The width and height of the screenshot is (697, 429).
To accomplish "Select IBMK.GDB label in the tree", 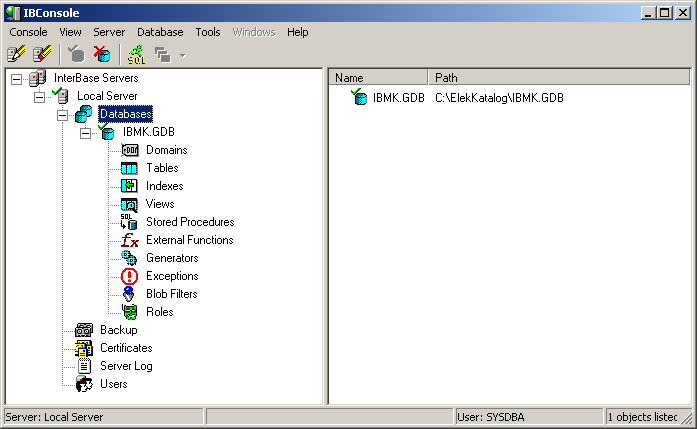I will [149, 132].
